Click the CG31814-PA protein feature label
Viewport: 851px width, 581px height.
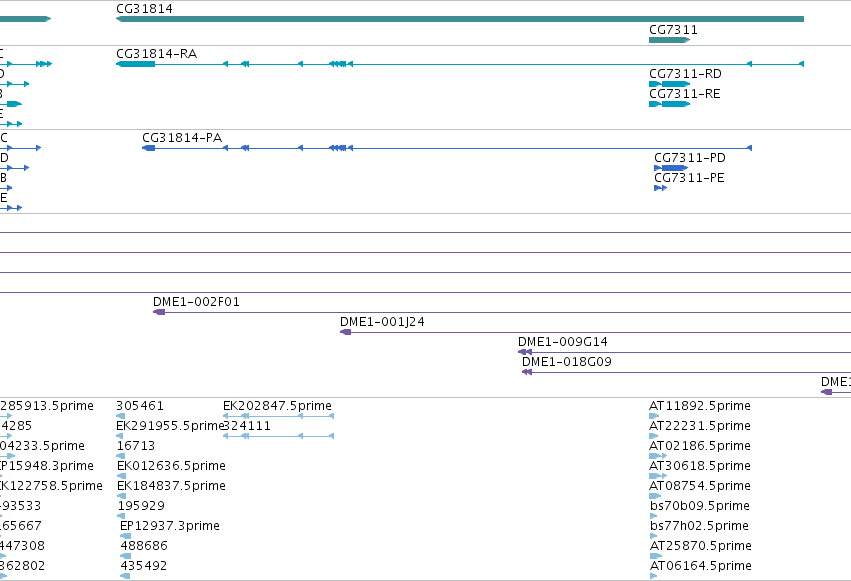pos(182,138)
